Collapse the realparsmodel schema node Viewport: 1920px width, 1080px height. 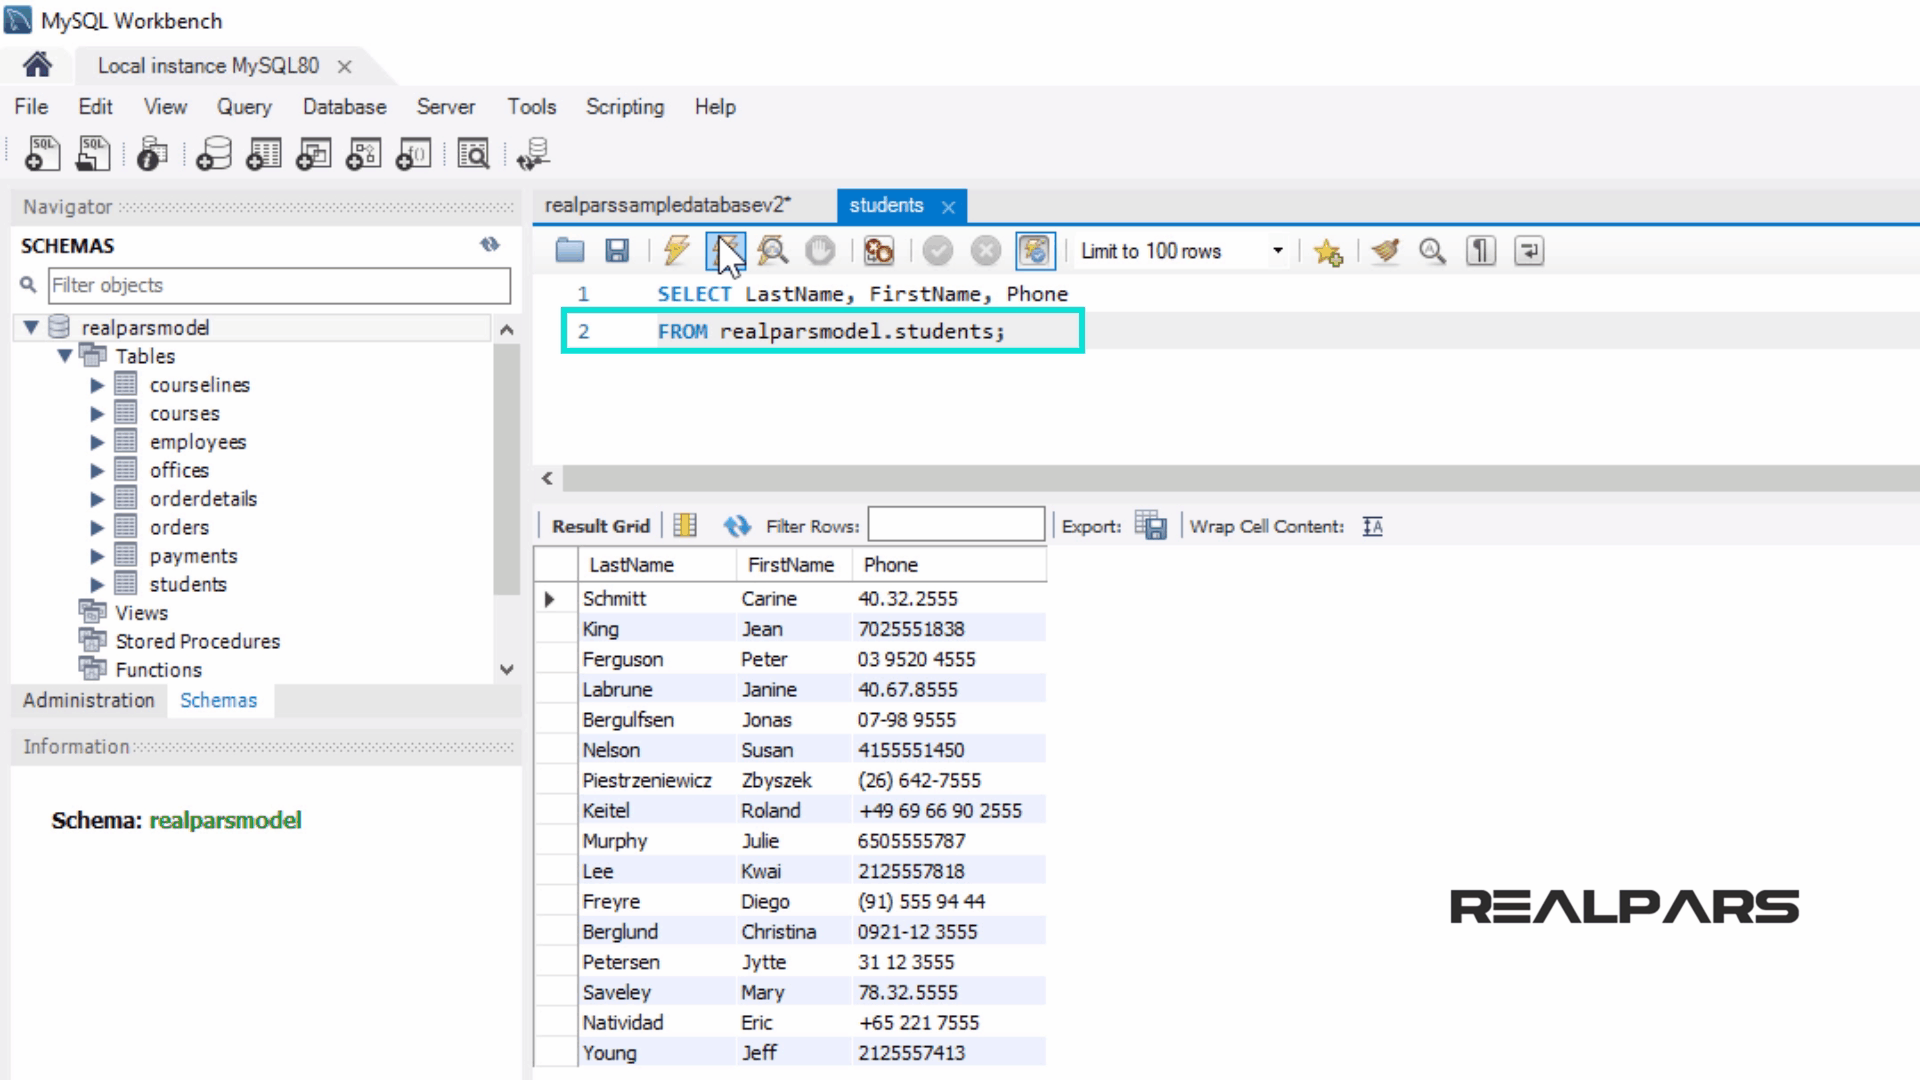point(33,327)
